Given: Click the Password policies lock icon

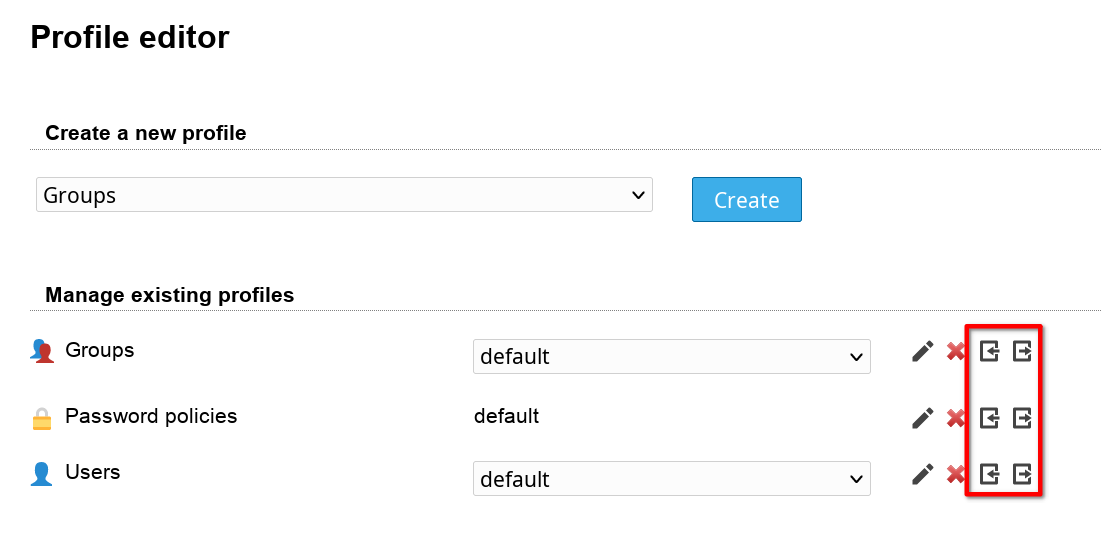Looking at the screenshot, I should (41, 419).
